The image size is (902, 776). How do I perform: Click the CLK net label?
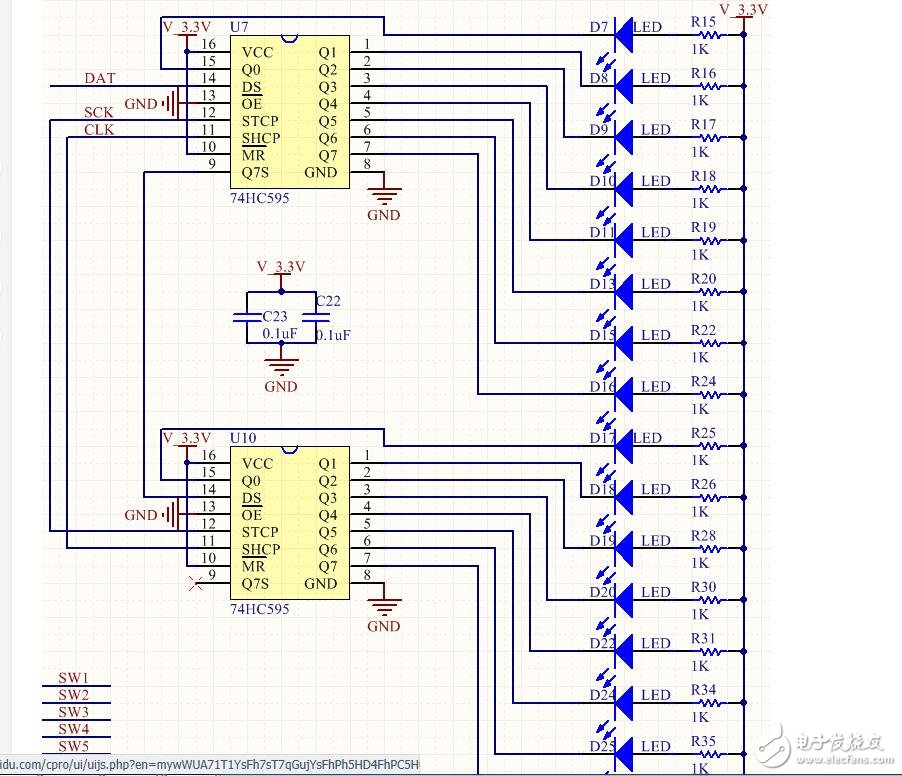[98, 130]
